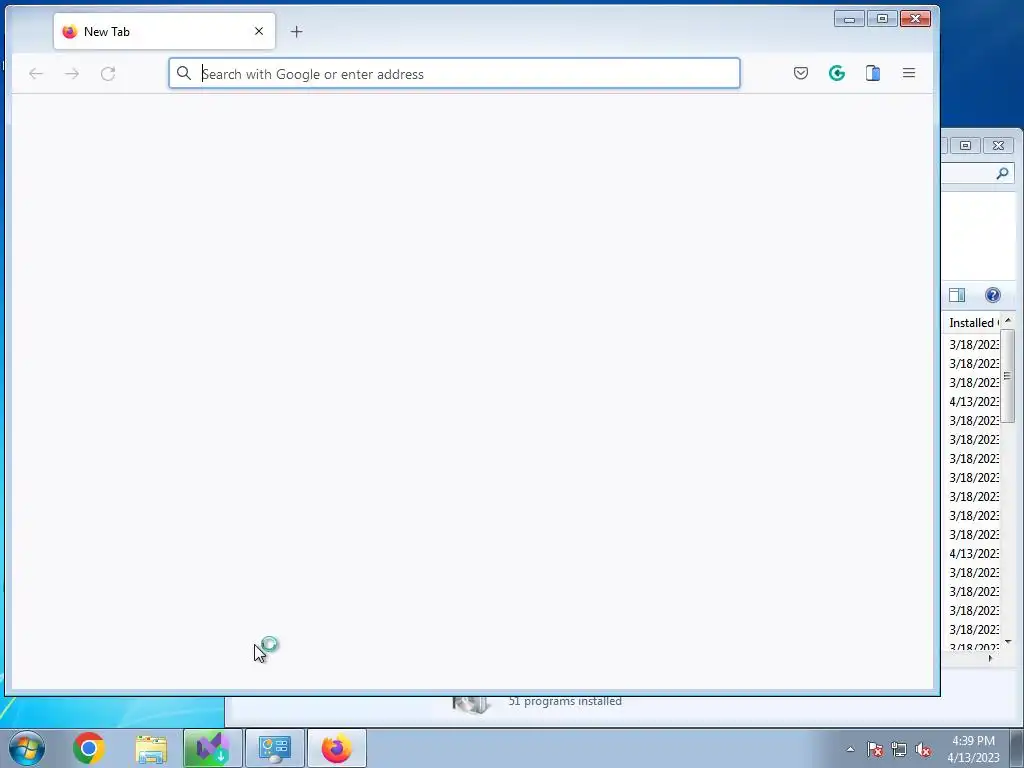The image size is (1024, 768).
Task: Launch Google Chrome from the taskbar
Action: (x=89, y=748)
